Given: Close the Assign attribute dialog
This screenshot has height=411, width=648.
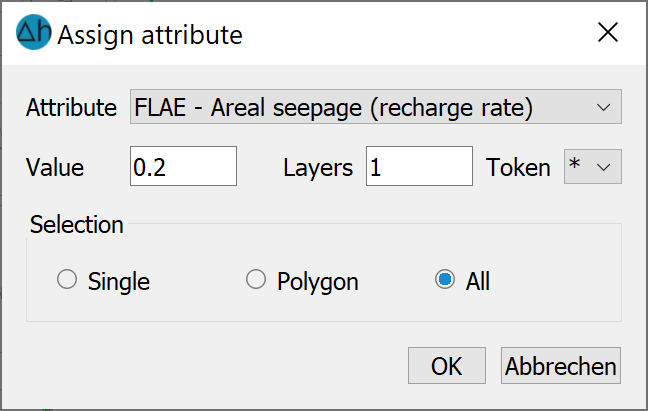Looking at the screenshot, I should (x=608, y=32).
